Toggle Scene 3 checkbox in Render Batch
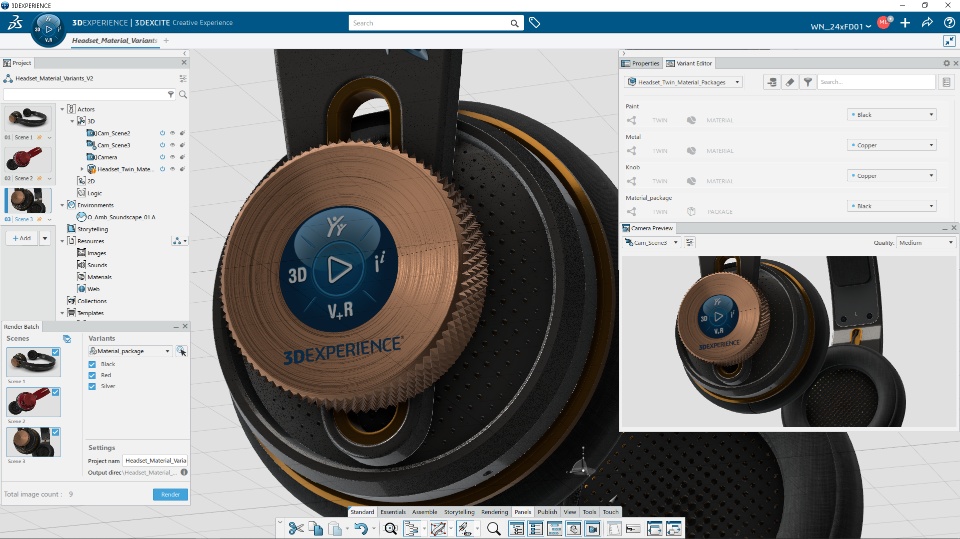Viewport: 960px width, 539px height. 56,432
